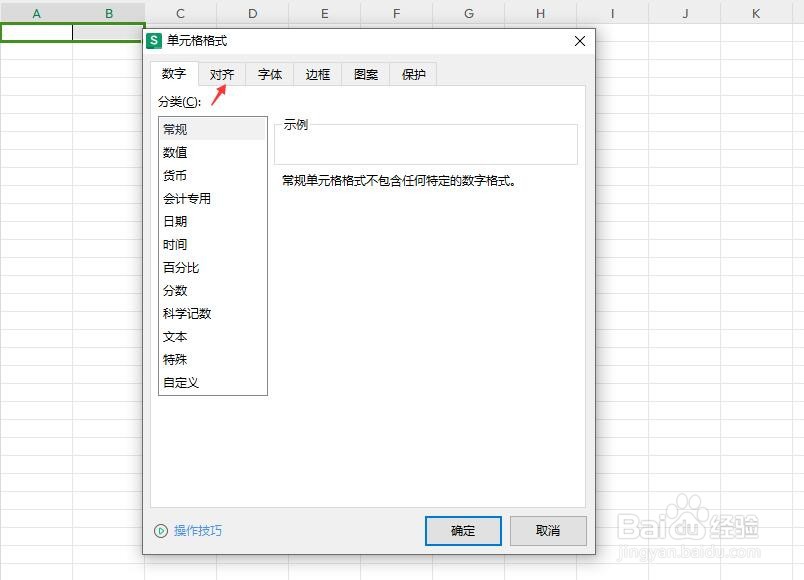Select column K header
This screenshot has width=804, height=580.
756,14
